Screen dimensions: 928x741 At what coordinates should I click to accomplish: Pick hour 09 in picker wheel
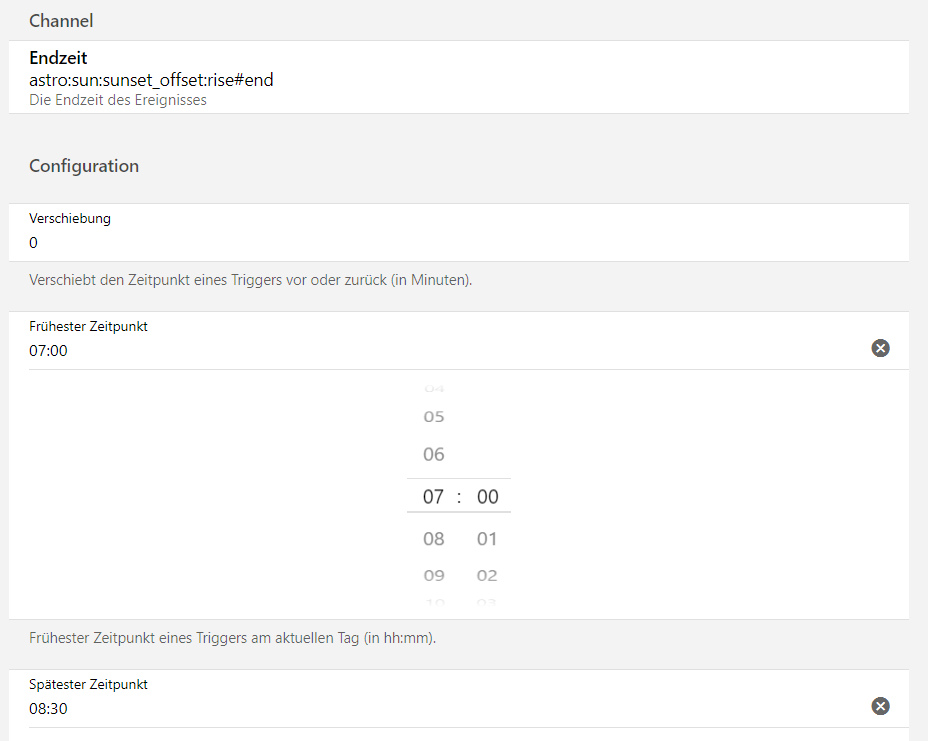(433, 575)
